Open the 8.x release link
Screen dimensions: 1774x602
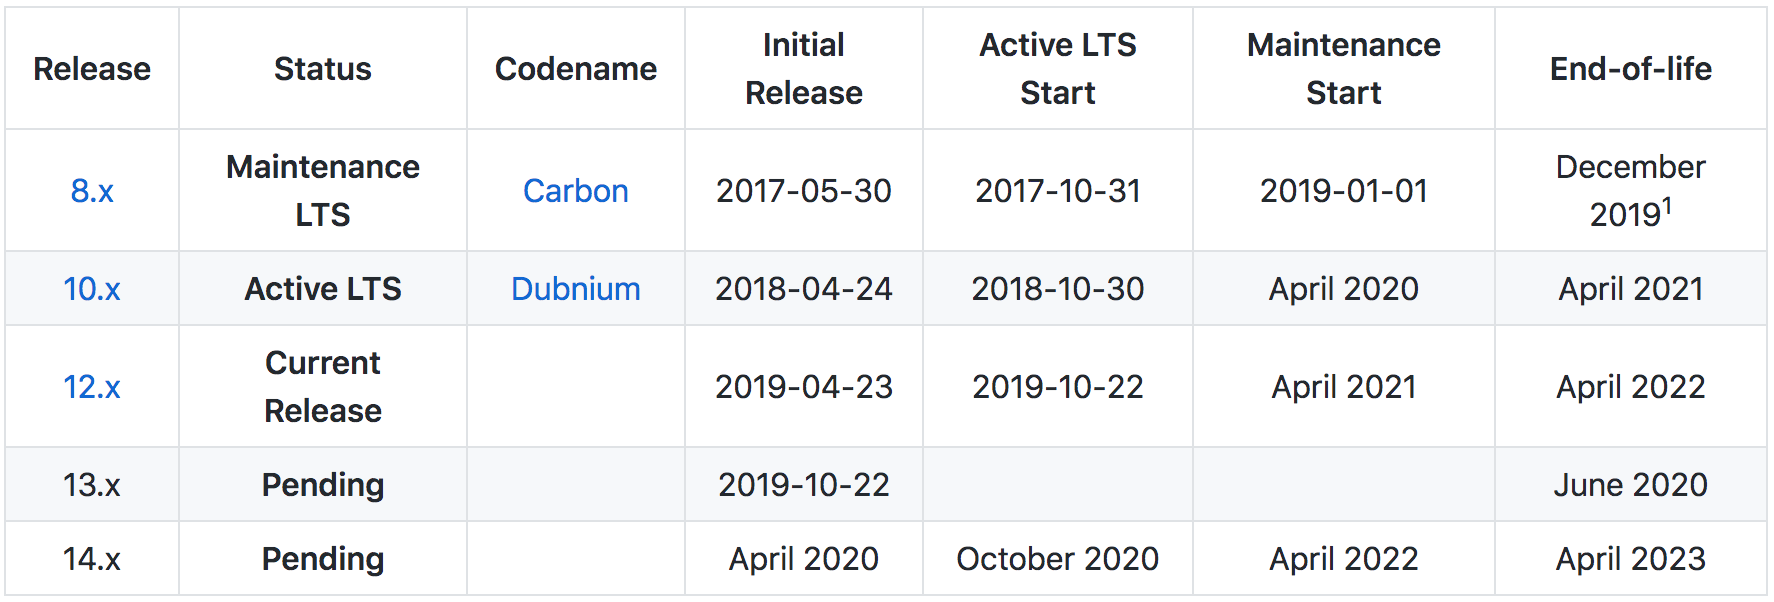(92, 191)
